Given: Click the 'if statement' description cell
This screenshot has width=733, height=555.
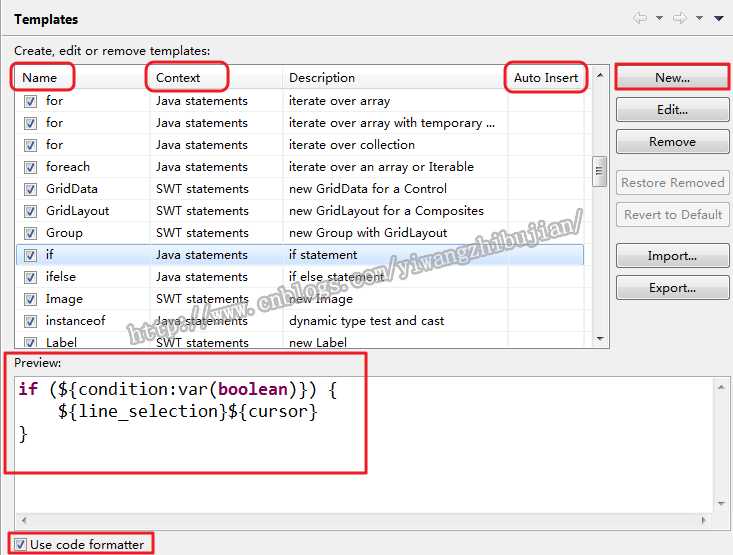Looking at the screenshot, I should (323, 255).
